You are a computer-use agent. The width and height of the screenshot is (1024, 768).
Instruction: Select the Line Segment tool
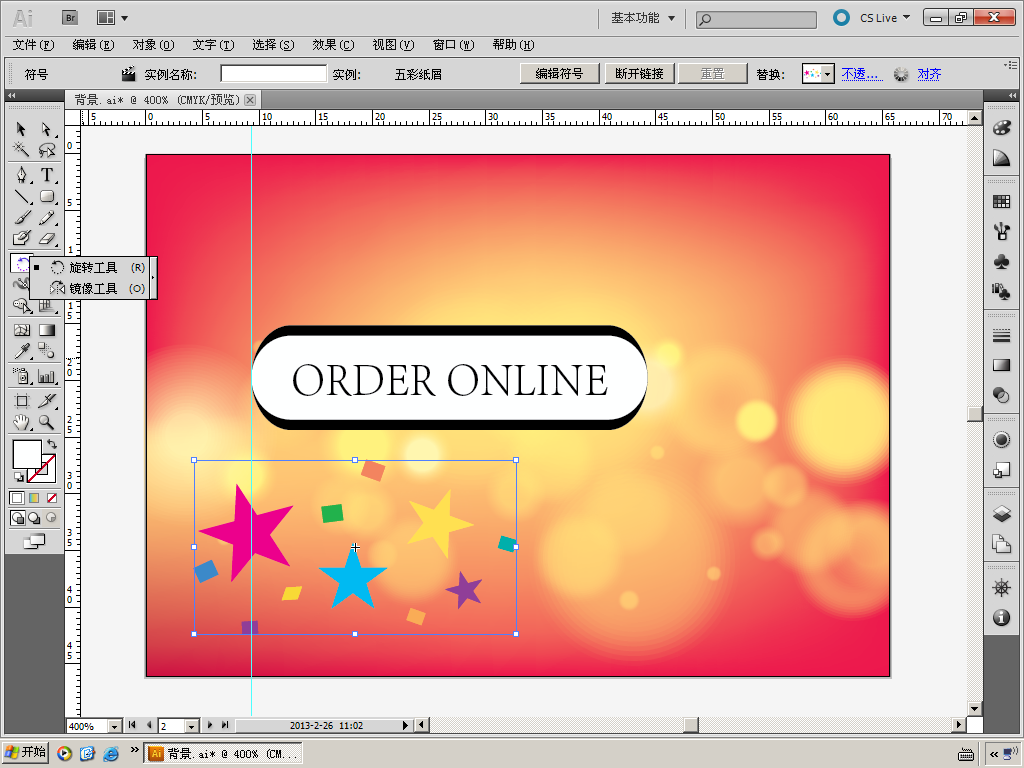click(22, 196)
